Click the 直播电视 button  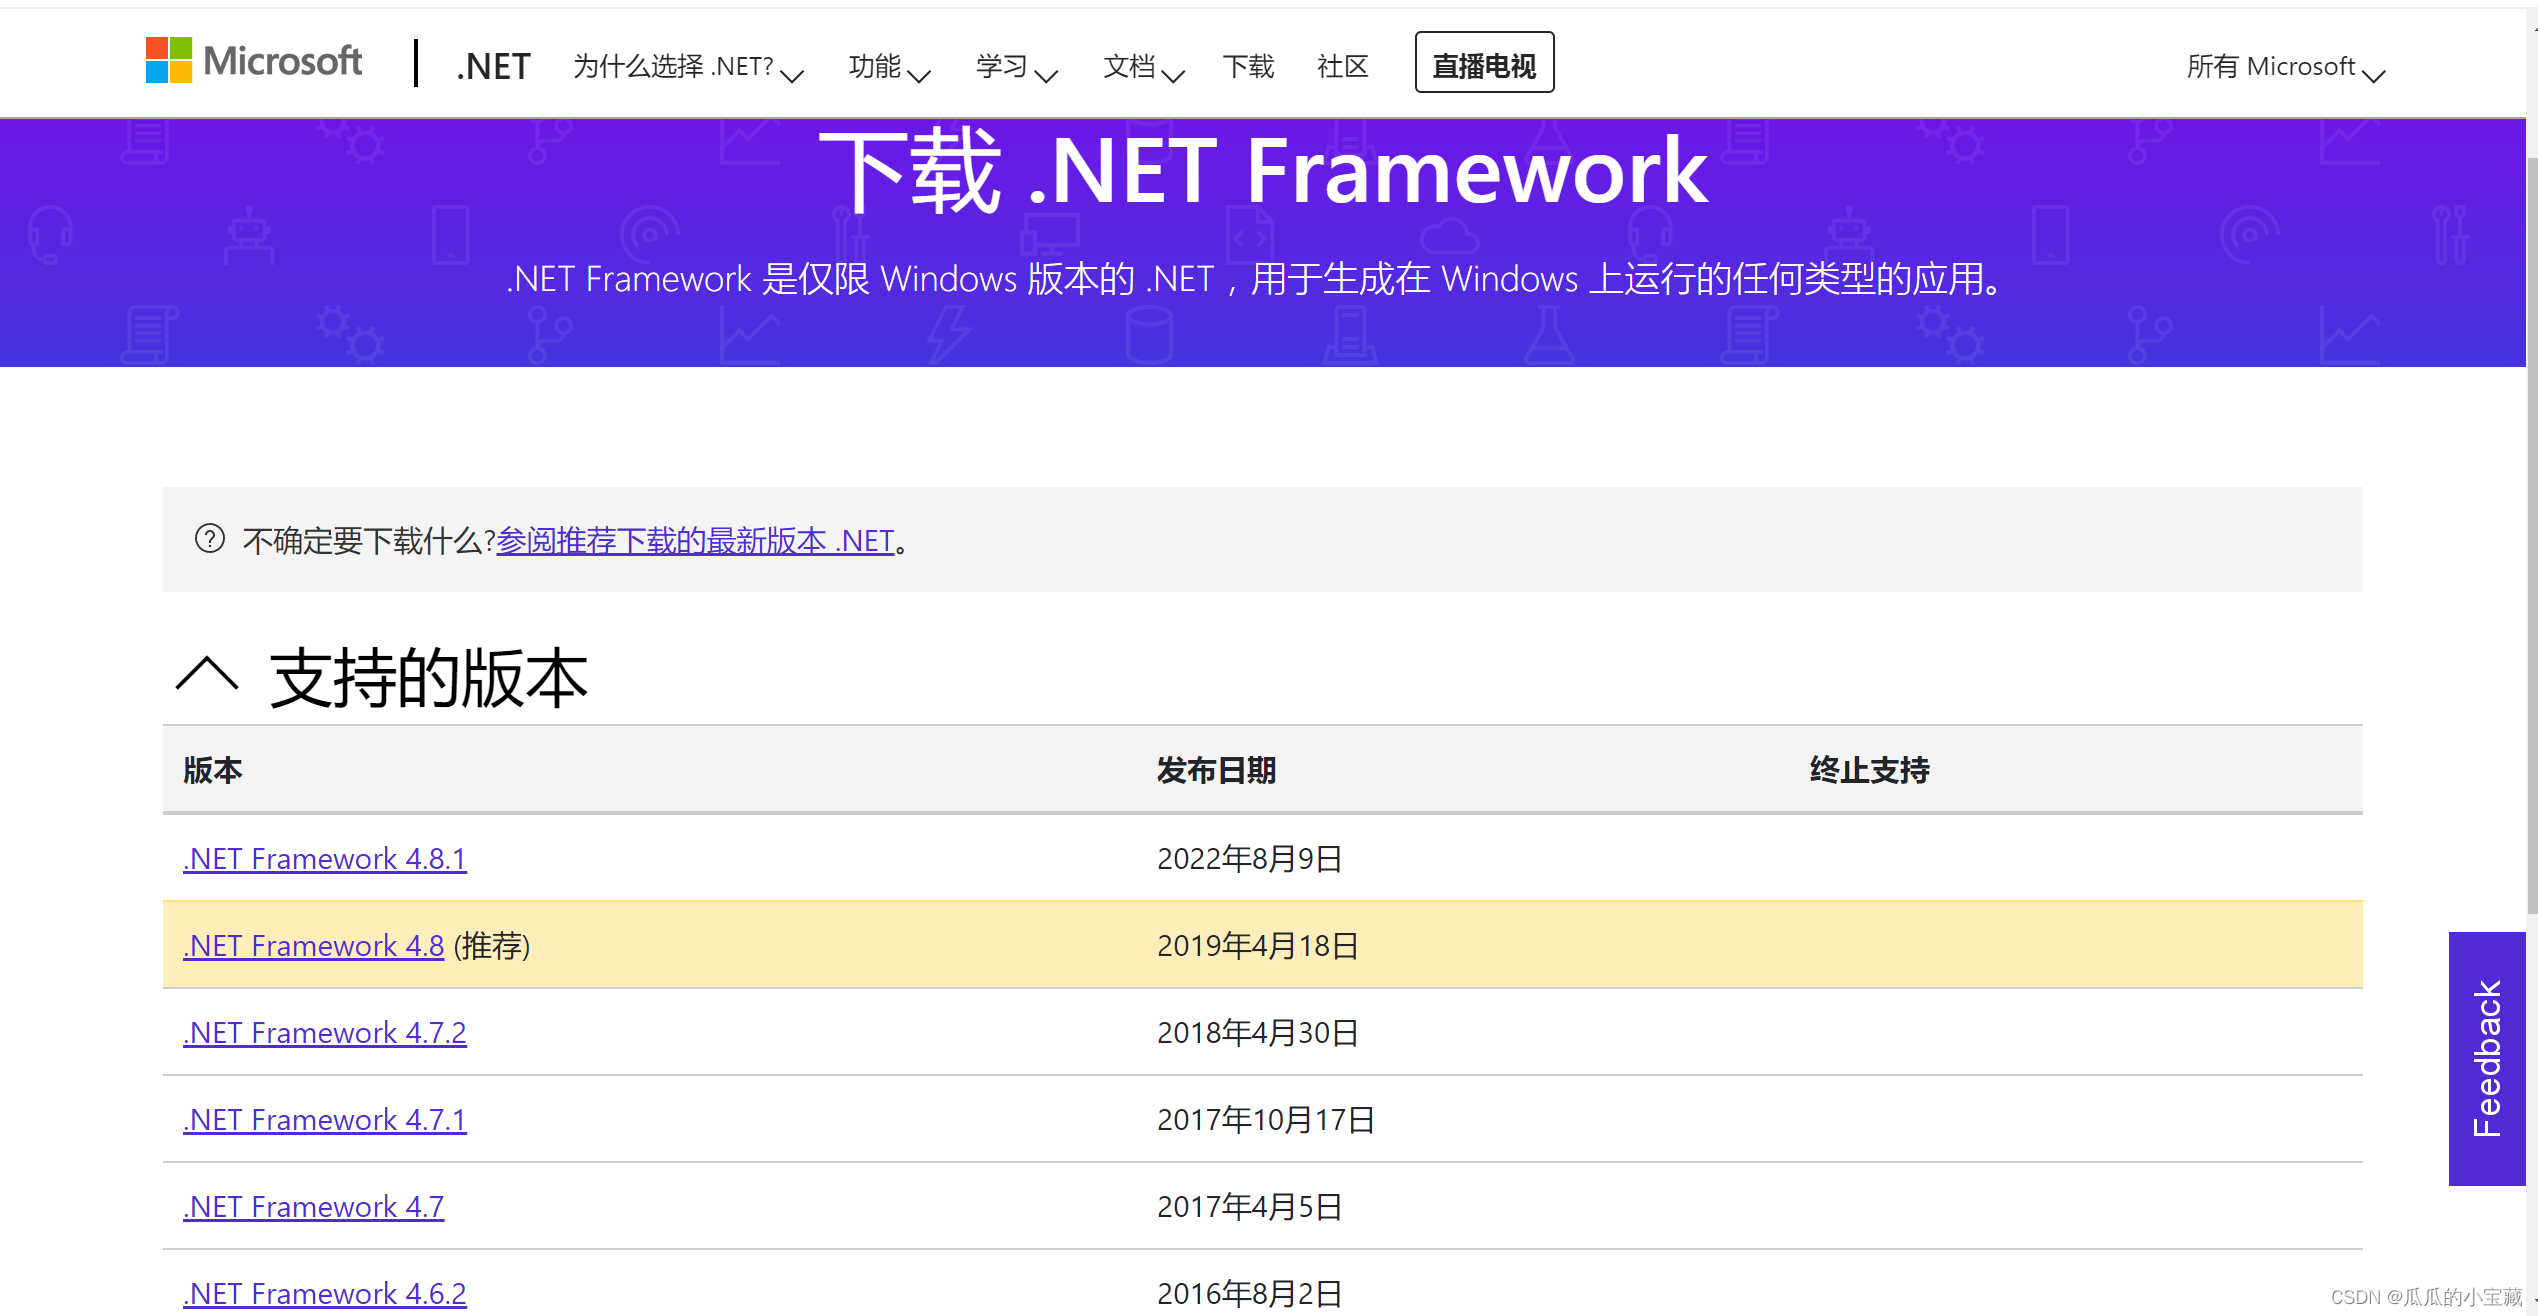pos(1484,63)
